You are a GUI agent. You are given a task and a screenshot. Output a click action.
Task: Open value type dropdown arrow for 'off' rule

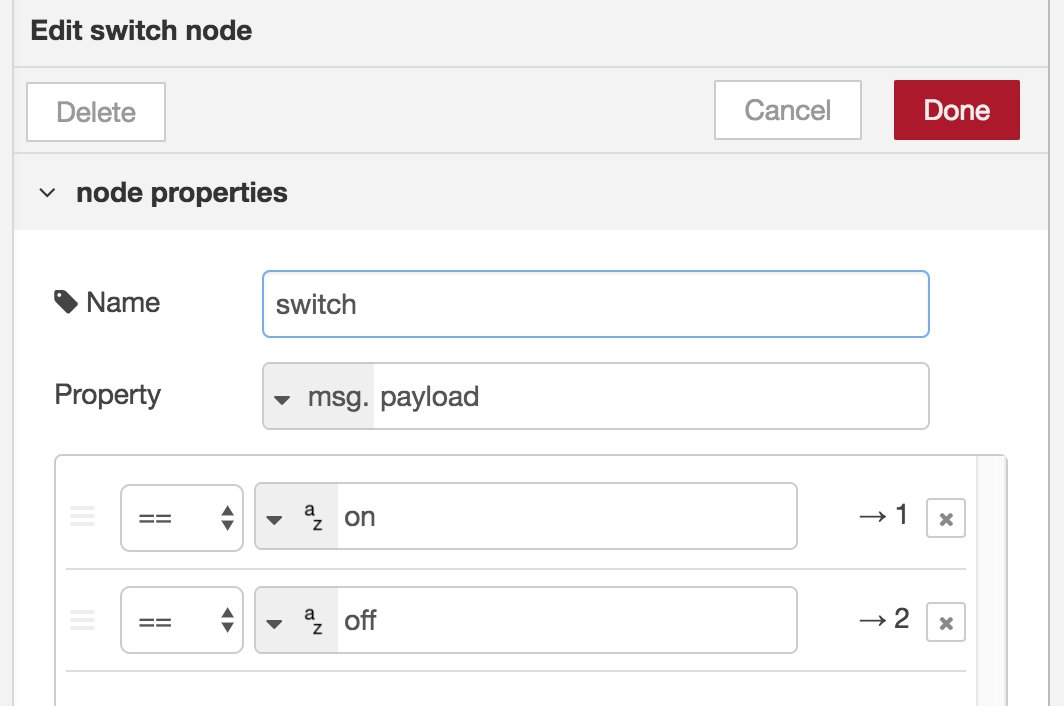(x=275, y=622)
